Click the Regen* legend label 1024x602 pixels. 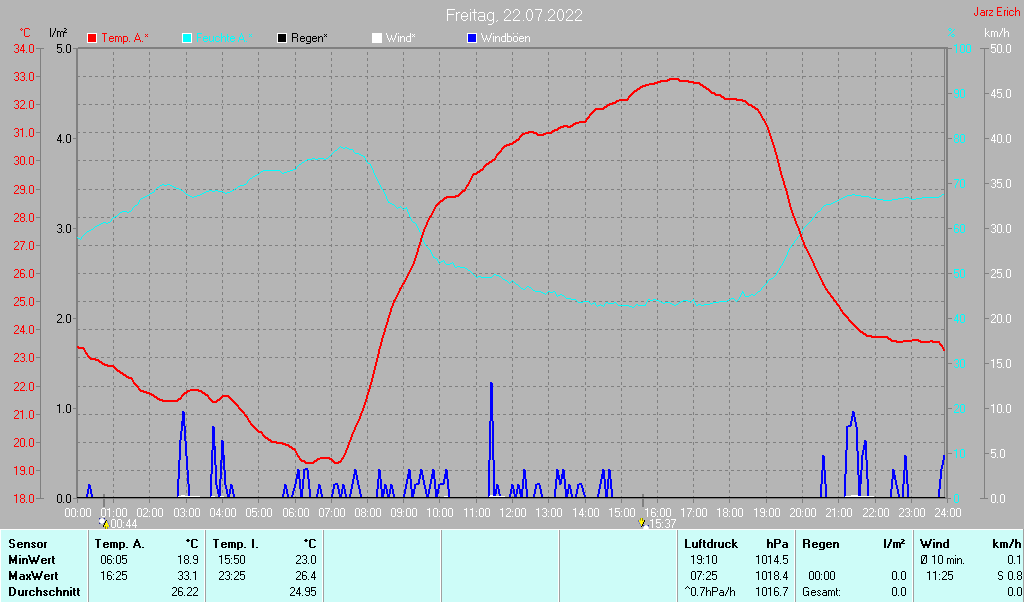point(310,38)
